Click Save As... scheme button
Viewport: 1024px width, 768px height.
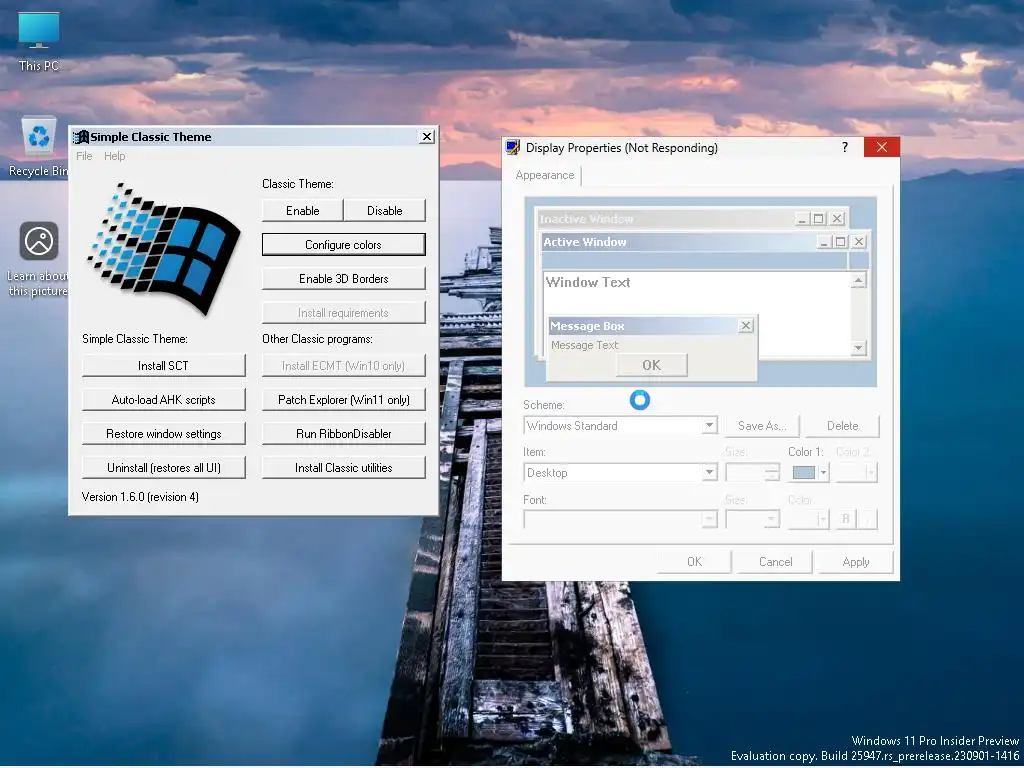(x=761, y=426)
